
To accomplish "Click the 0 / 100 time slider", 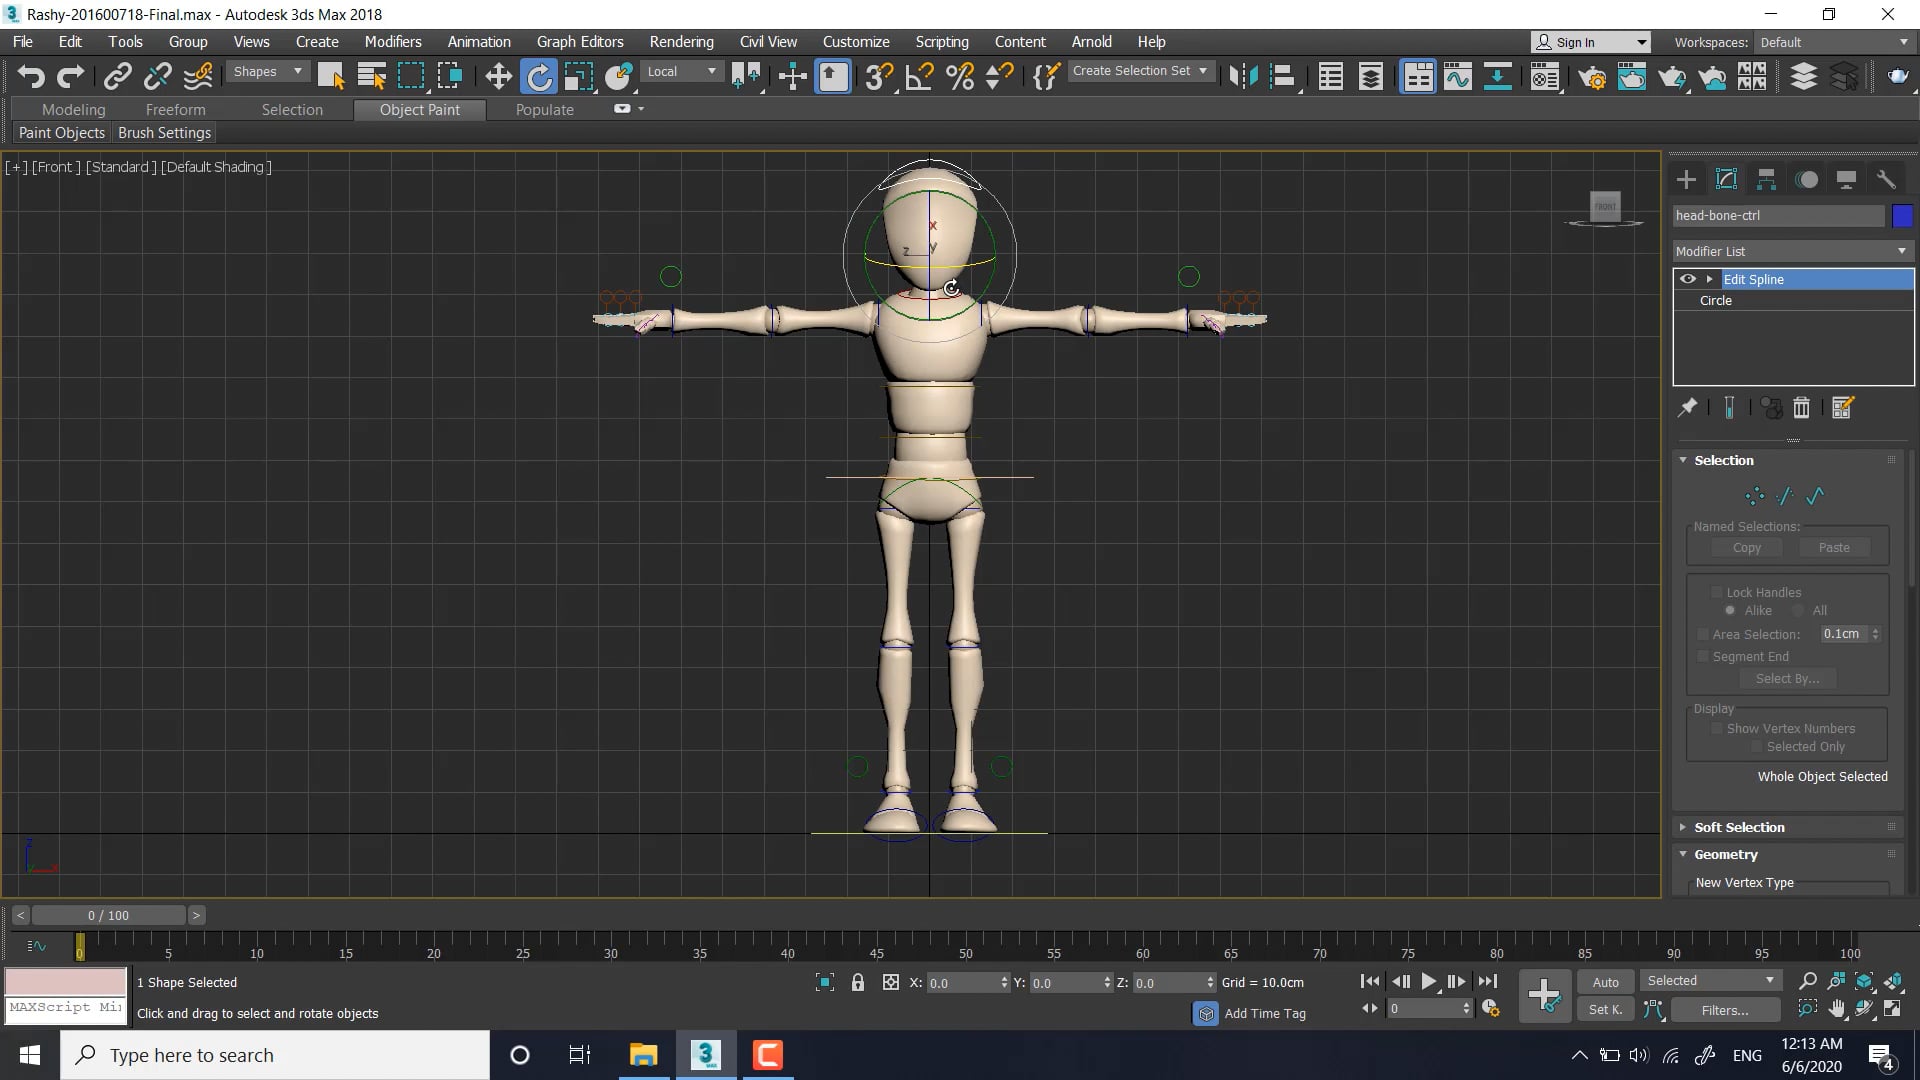I will tap(108, 915).
